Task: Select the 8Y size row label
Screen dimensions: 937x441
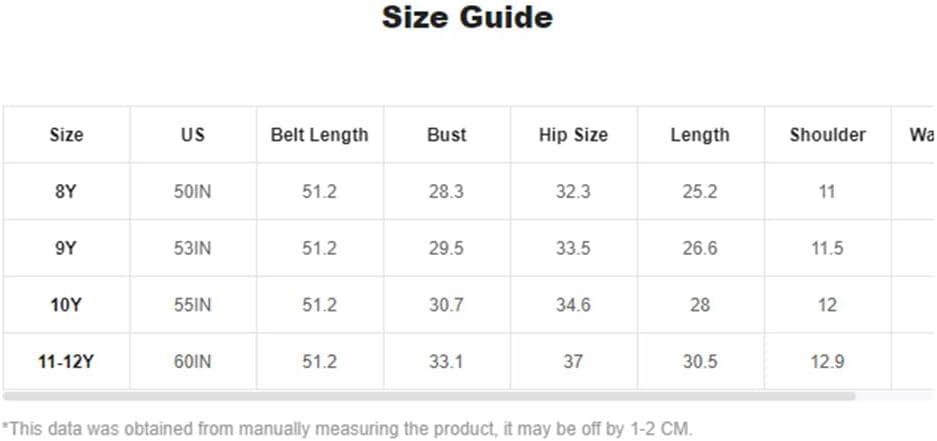Action: point(66,191)
